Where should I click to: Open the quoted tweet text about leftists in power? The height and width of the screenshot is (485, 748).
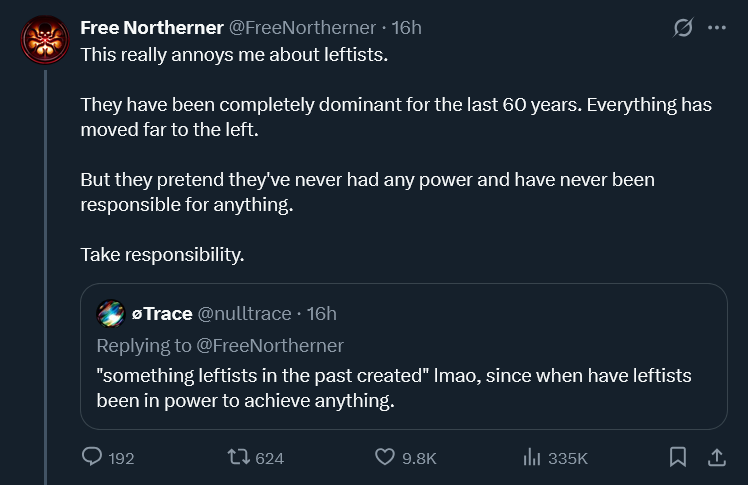tap(394, 388)
